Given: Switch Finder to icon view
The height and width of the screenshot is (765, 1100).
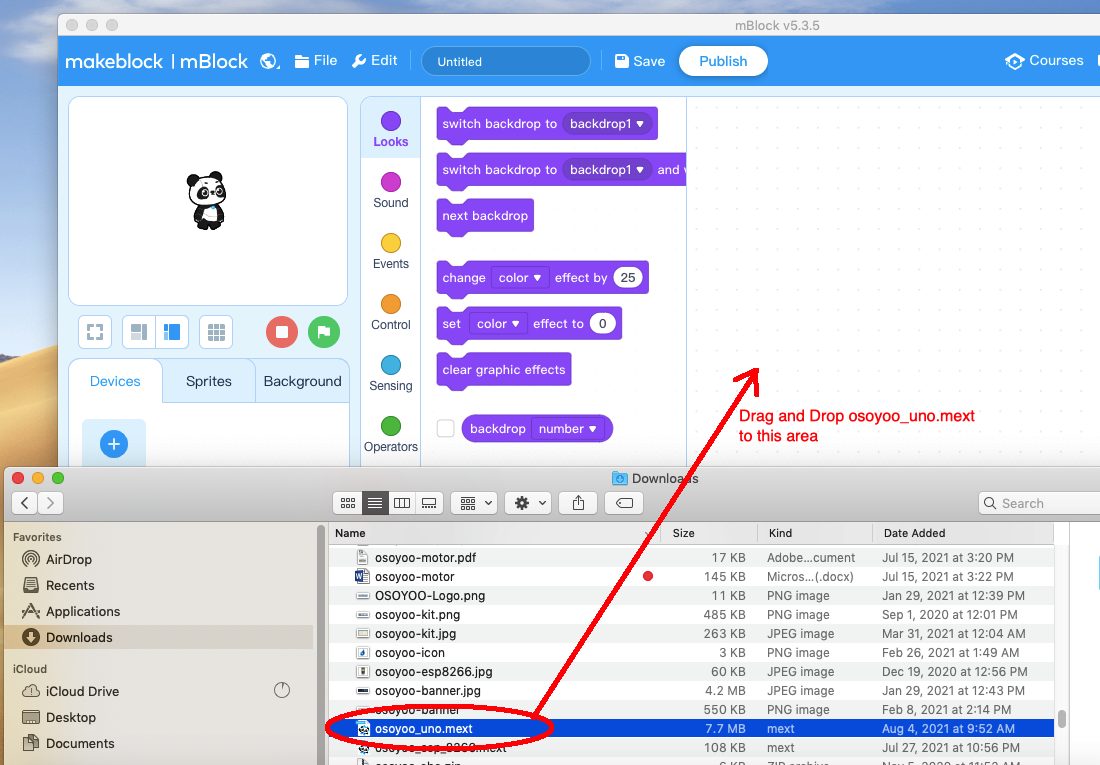Looking at the screenshot, I should [x=348, y=503].
